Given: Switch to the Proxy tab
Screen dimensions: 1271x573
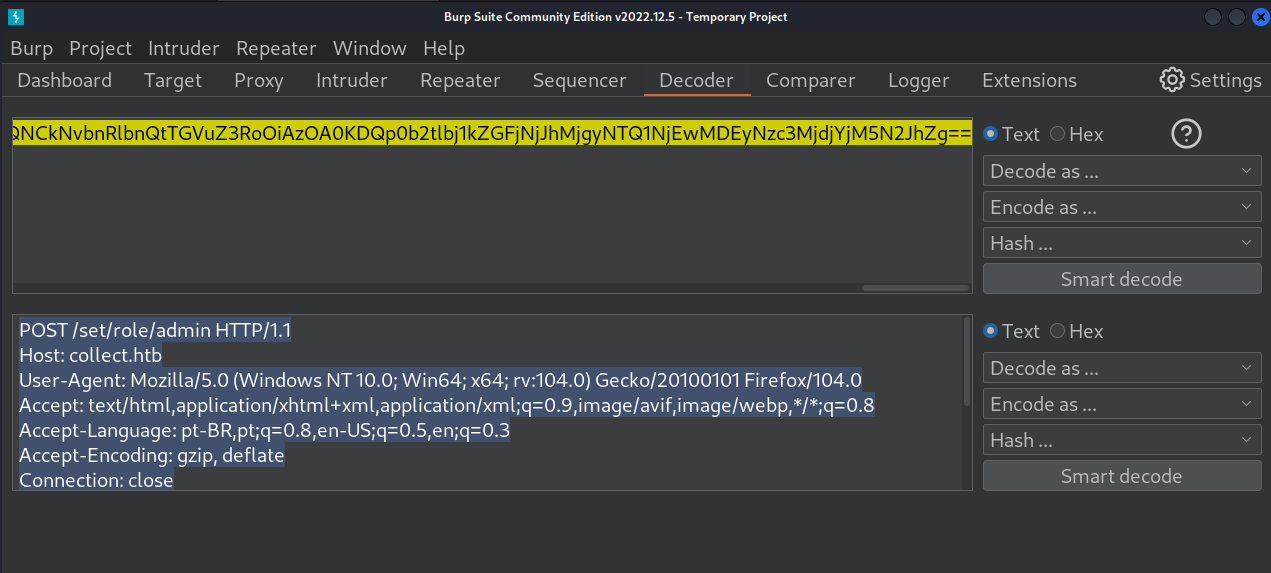Looking at the screenshot, I should [259, 80].
